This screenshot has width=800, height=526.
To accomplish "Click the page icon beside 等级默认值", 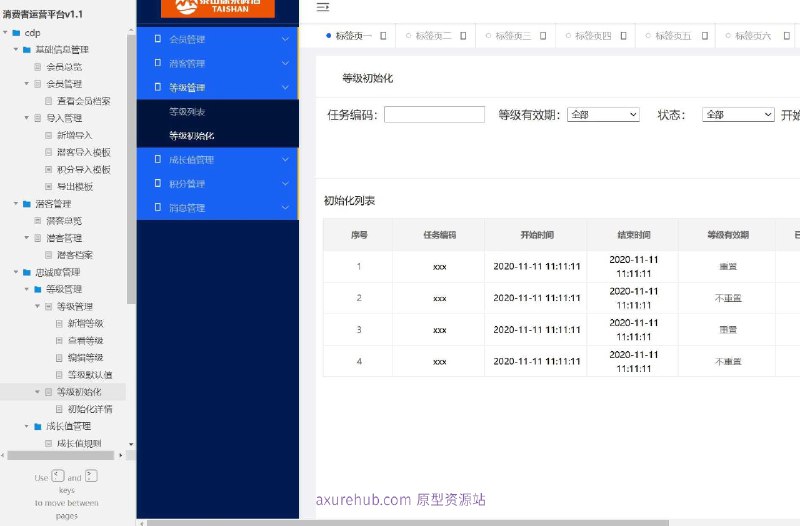I will [59, 374].
